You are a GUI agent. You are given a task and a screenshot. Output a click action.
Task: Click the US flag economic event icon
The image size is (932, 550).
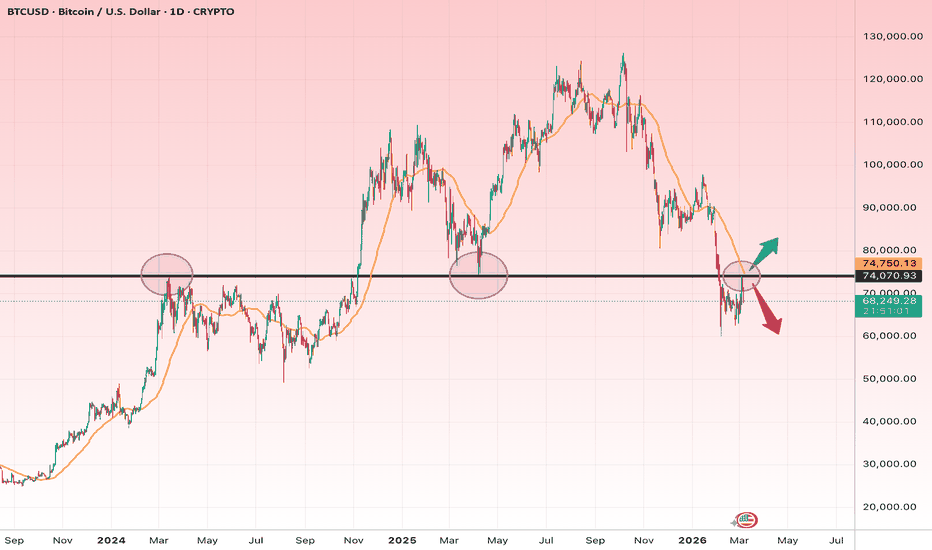point(747,519)
